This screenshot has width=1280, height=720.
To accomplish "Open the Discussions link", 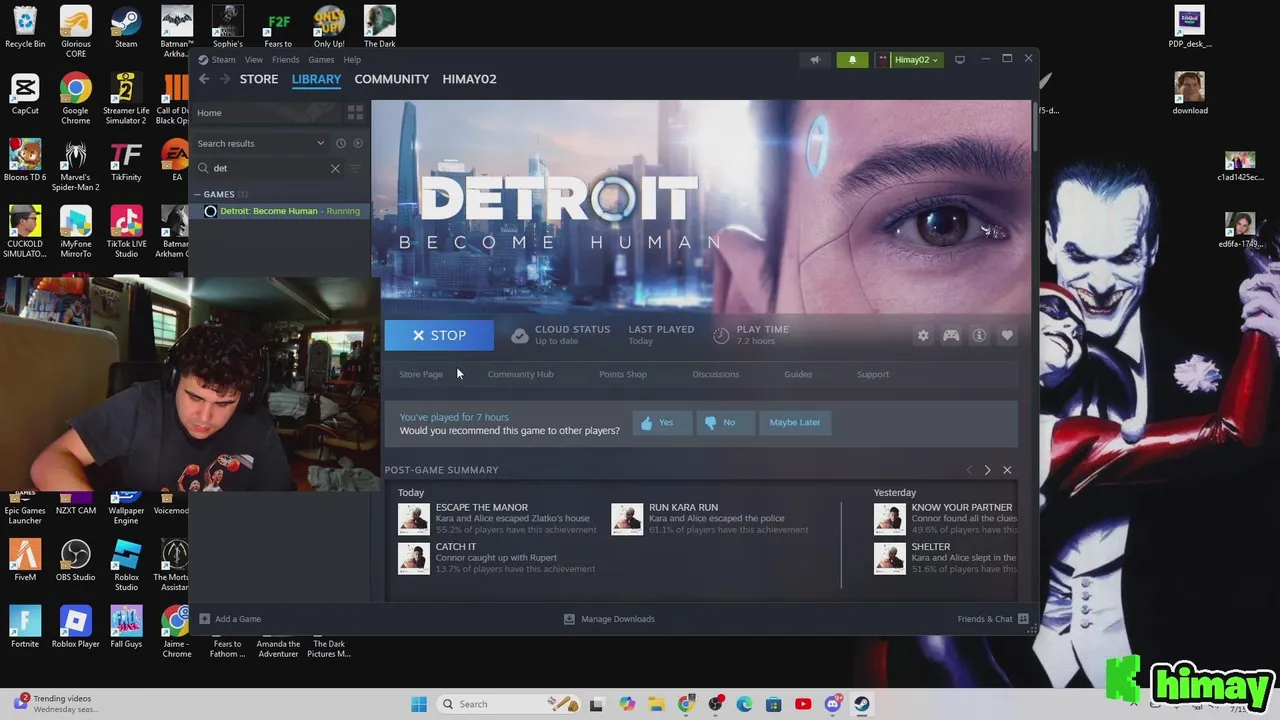I will coord(716,374).
